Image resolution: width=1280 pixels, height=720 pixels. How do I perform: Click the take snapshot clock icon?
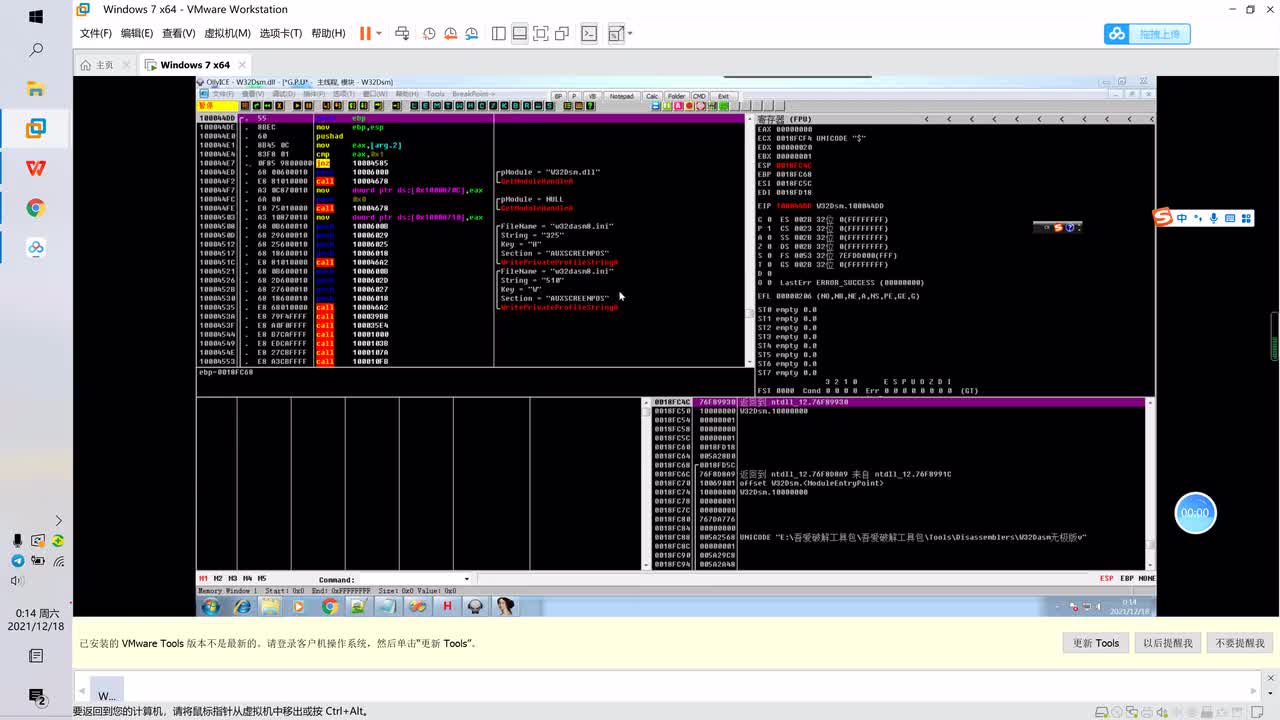coord(429,33)
